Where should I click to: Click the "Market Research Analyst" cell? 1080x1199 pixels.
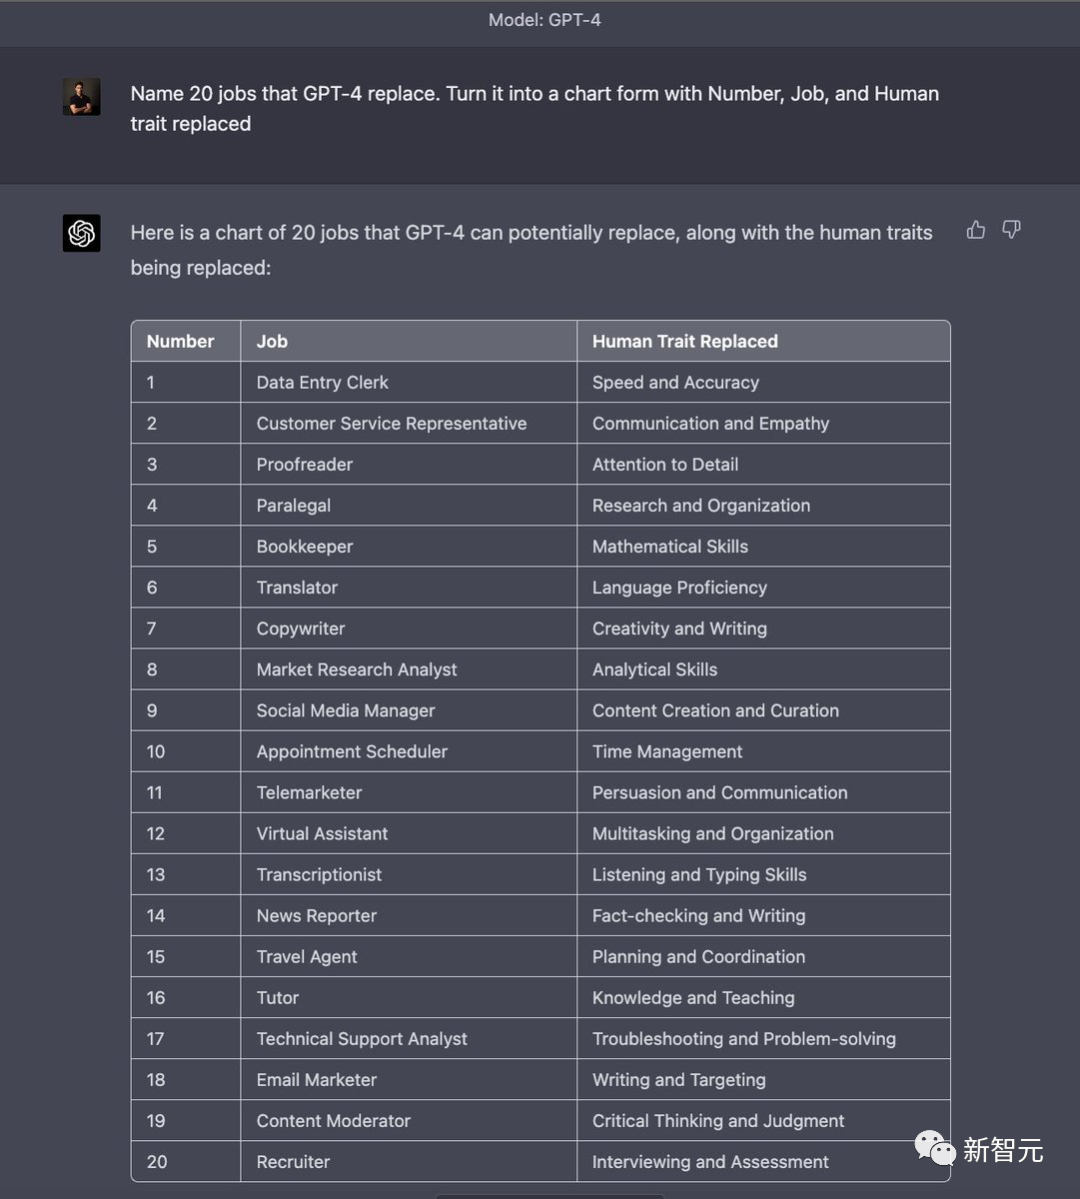357,669
